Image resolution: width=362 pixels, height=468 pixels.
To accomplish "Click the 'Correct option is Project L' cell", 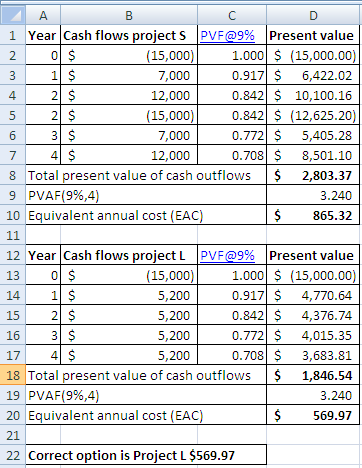I will pyautogui.click(x=146, y=455).
